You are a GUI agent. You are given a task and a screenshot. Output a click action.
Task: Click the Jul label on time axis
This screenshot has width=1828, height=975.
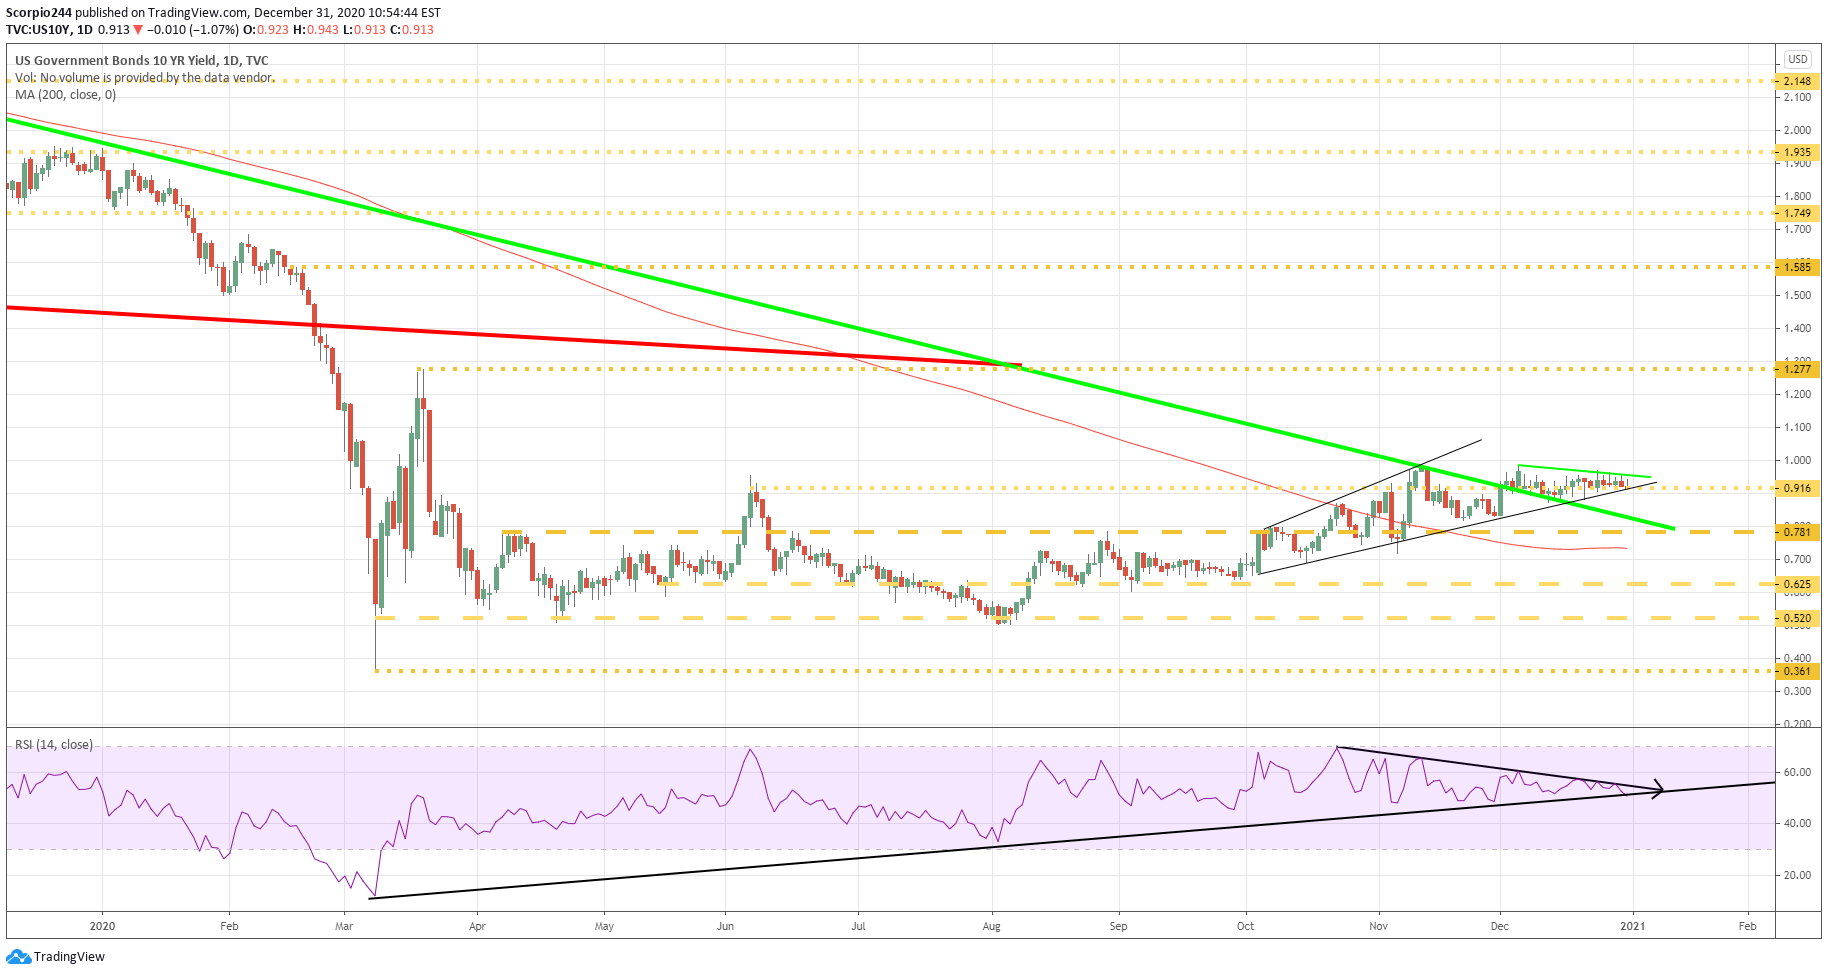tap(858, 926)
